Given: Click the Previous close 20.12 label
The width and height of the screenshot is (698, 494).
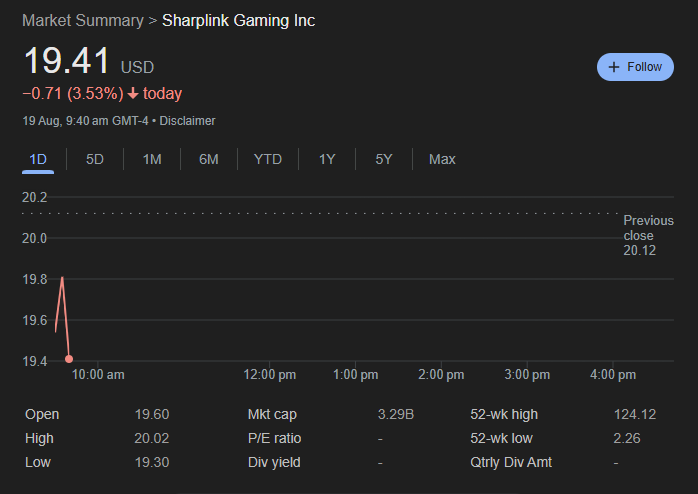Looking at the screenshot, I should (647, 235).
